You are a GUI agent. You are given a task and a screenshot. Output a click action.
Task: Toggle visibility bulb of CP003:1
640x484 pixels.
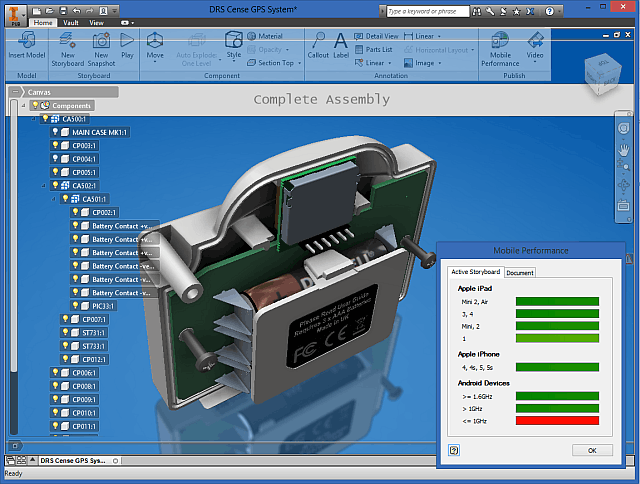pos(56,145)
